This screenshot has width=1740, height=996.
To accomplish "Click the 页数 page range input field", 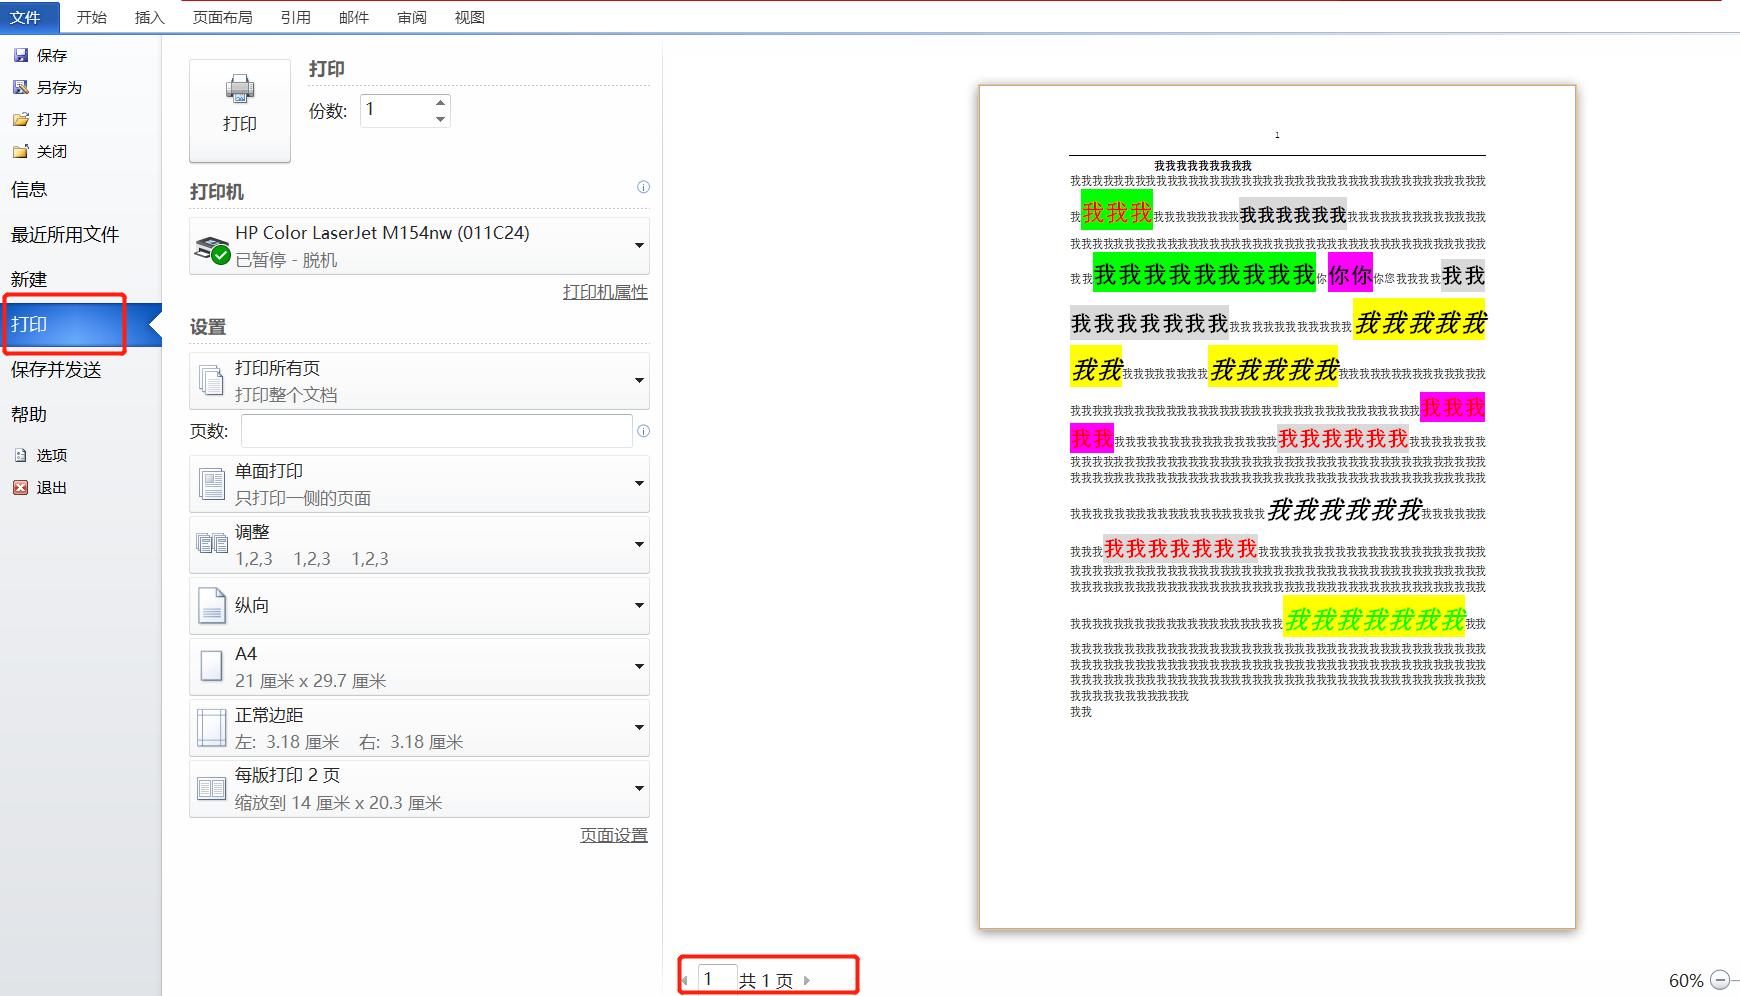I will tap(436, 431).
